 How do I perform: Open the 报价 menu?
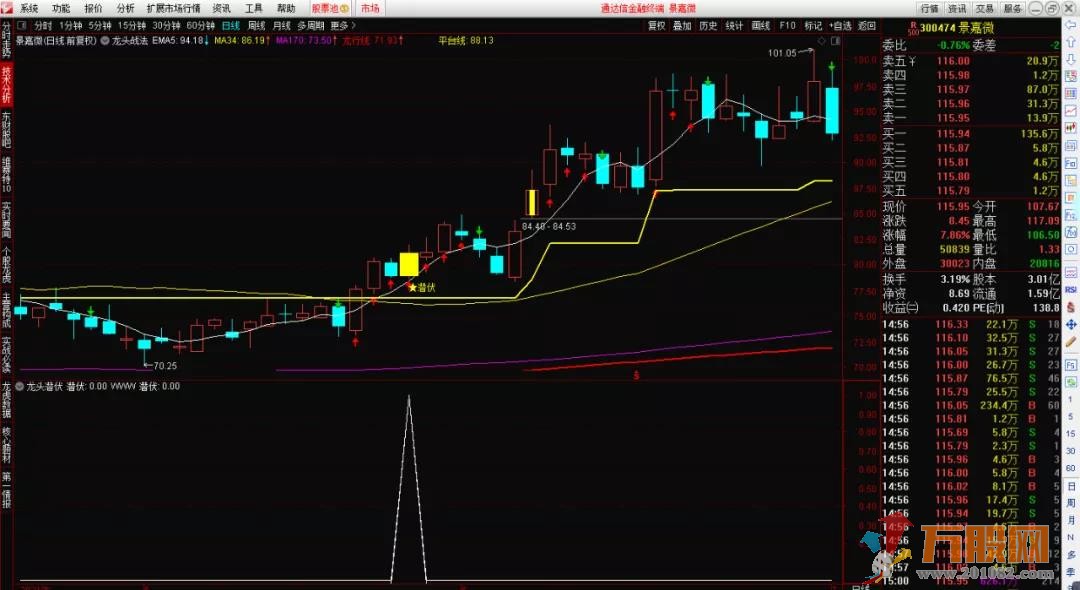point(93,8)
